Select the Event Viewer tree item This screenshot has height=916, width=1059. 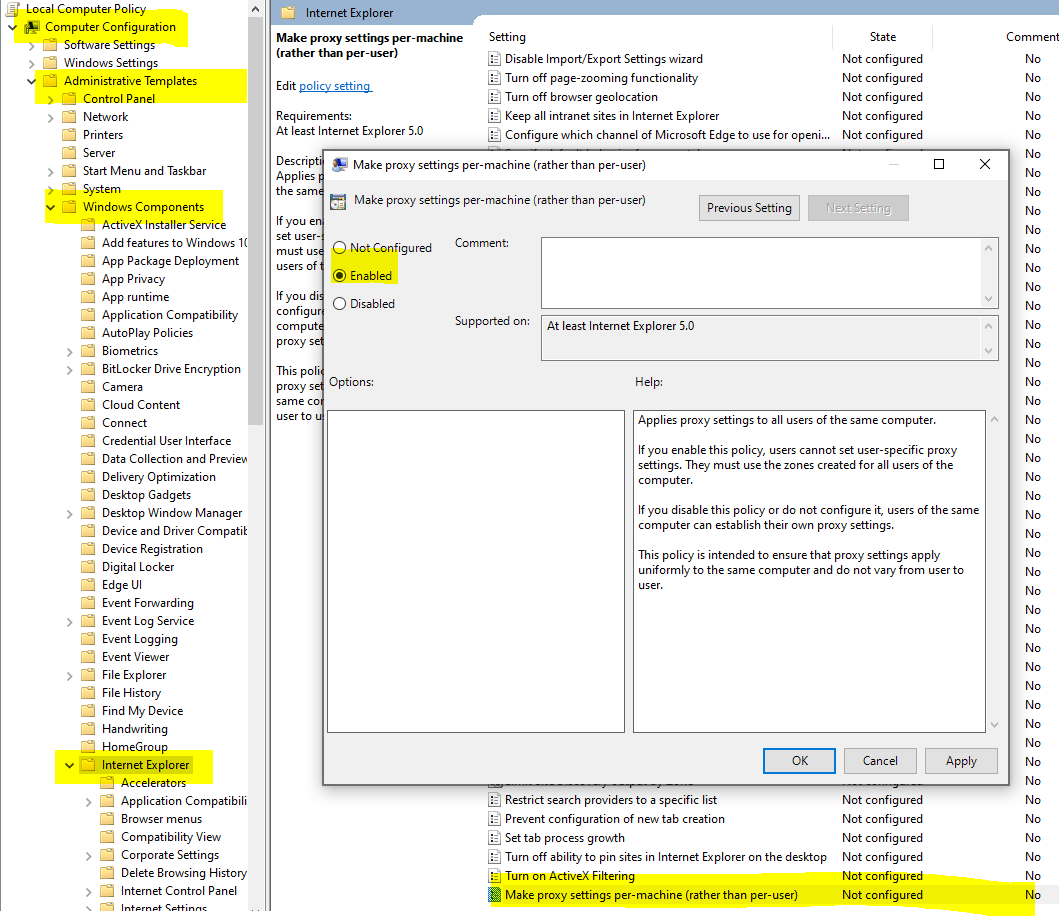[136, 657]
